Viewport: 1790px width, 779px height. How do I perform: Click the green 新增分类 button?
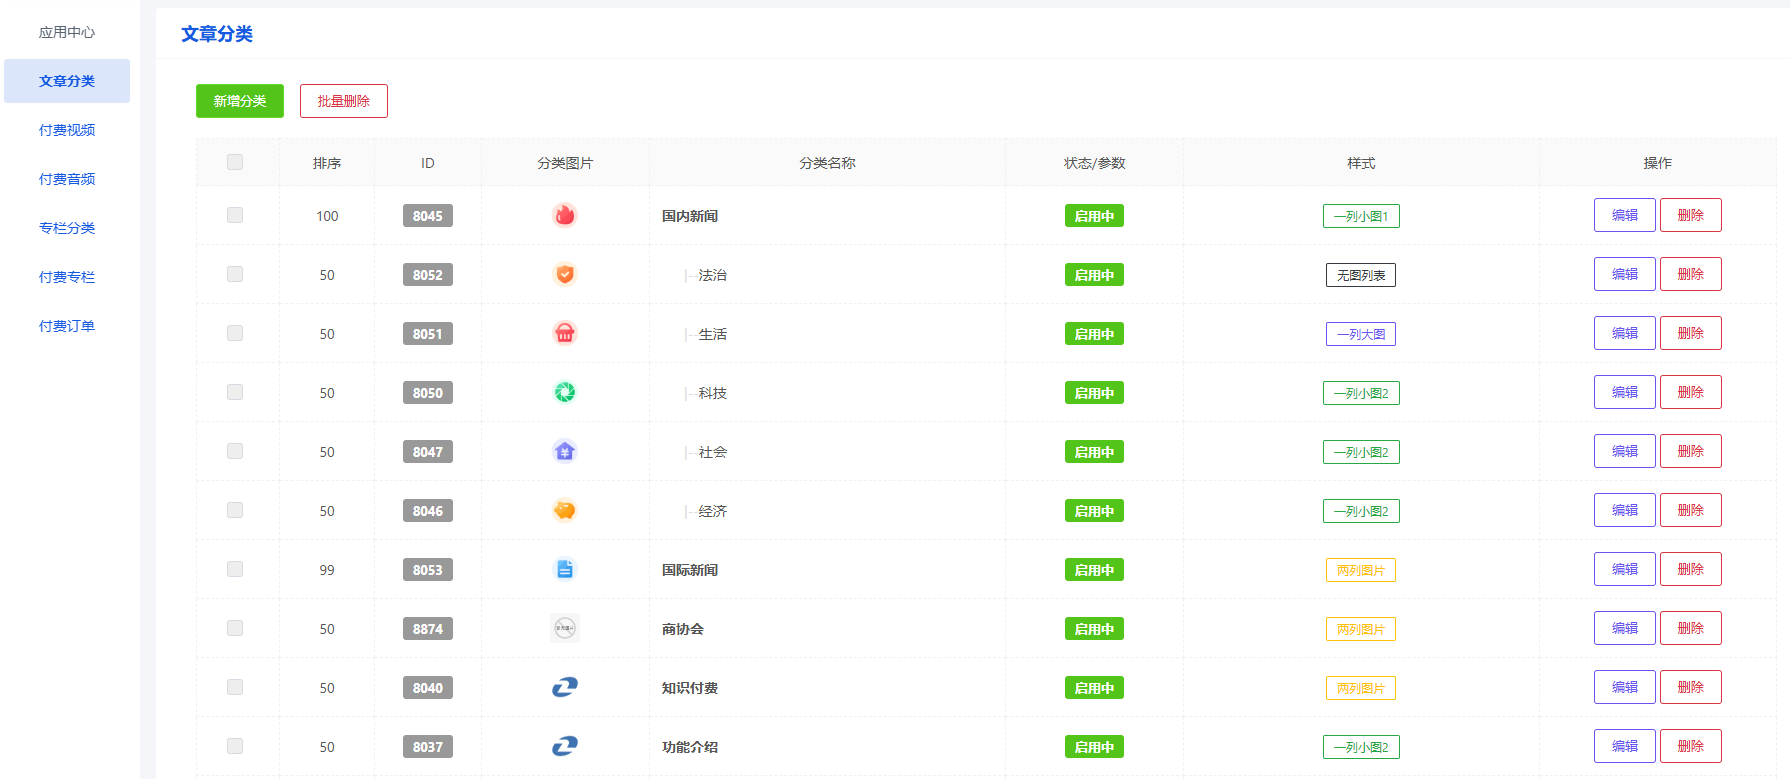point(240,101)
